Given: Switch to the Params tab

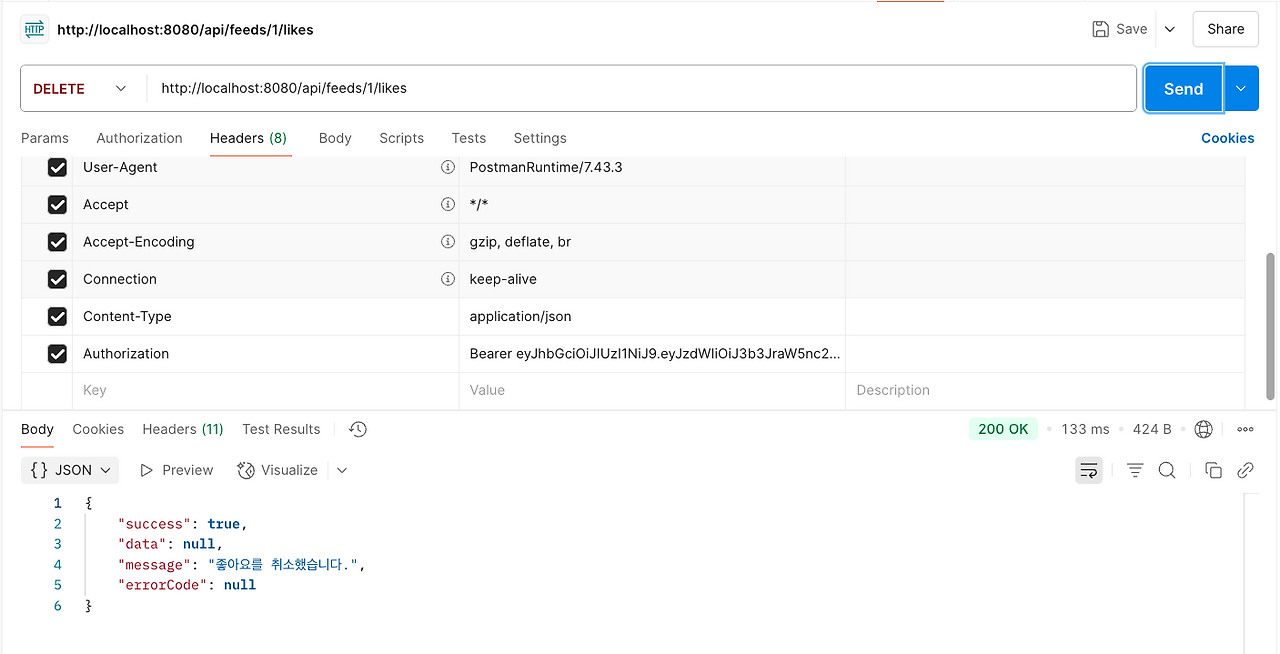Looking at the screenshot, I should click(45, 138).
